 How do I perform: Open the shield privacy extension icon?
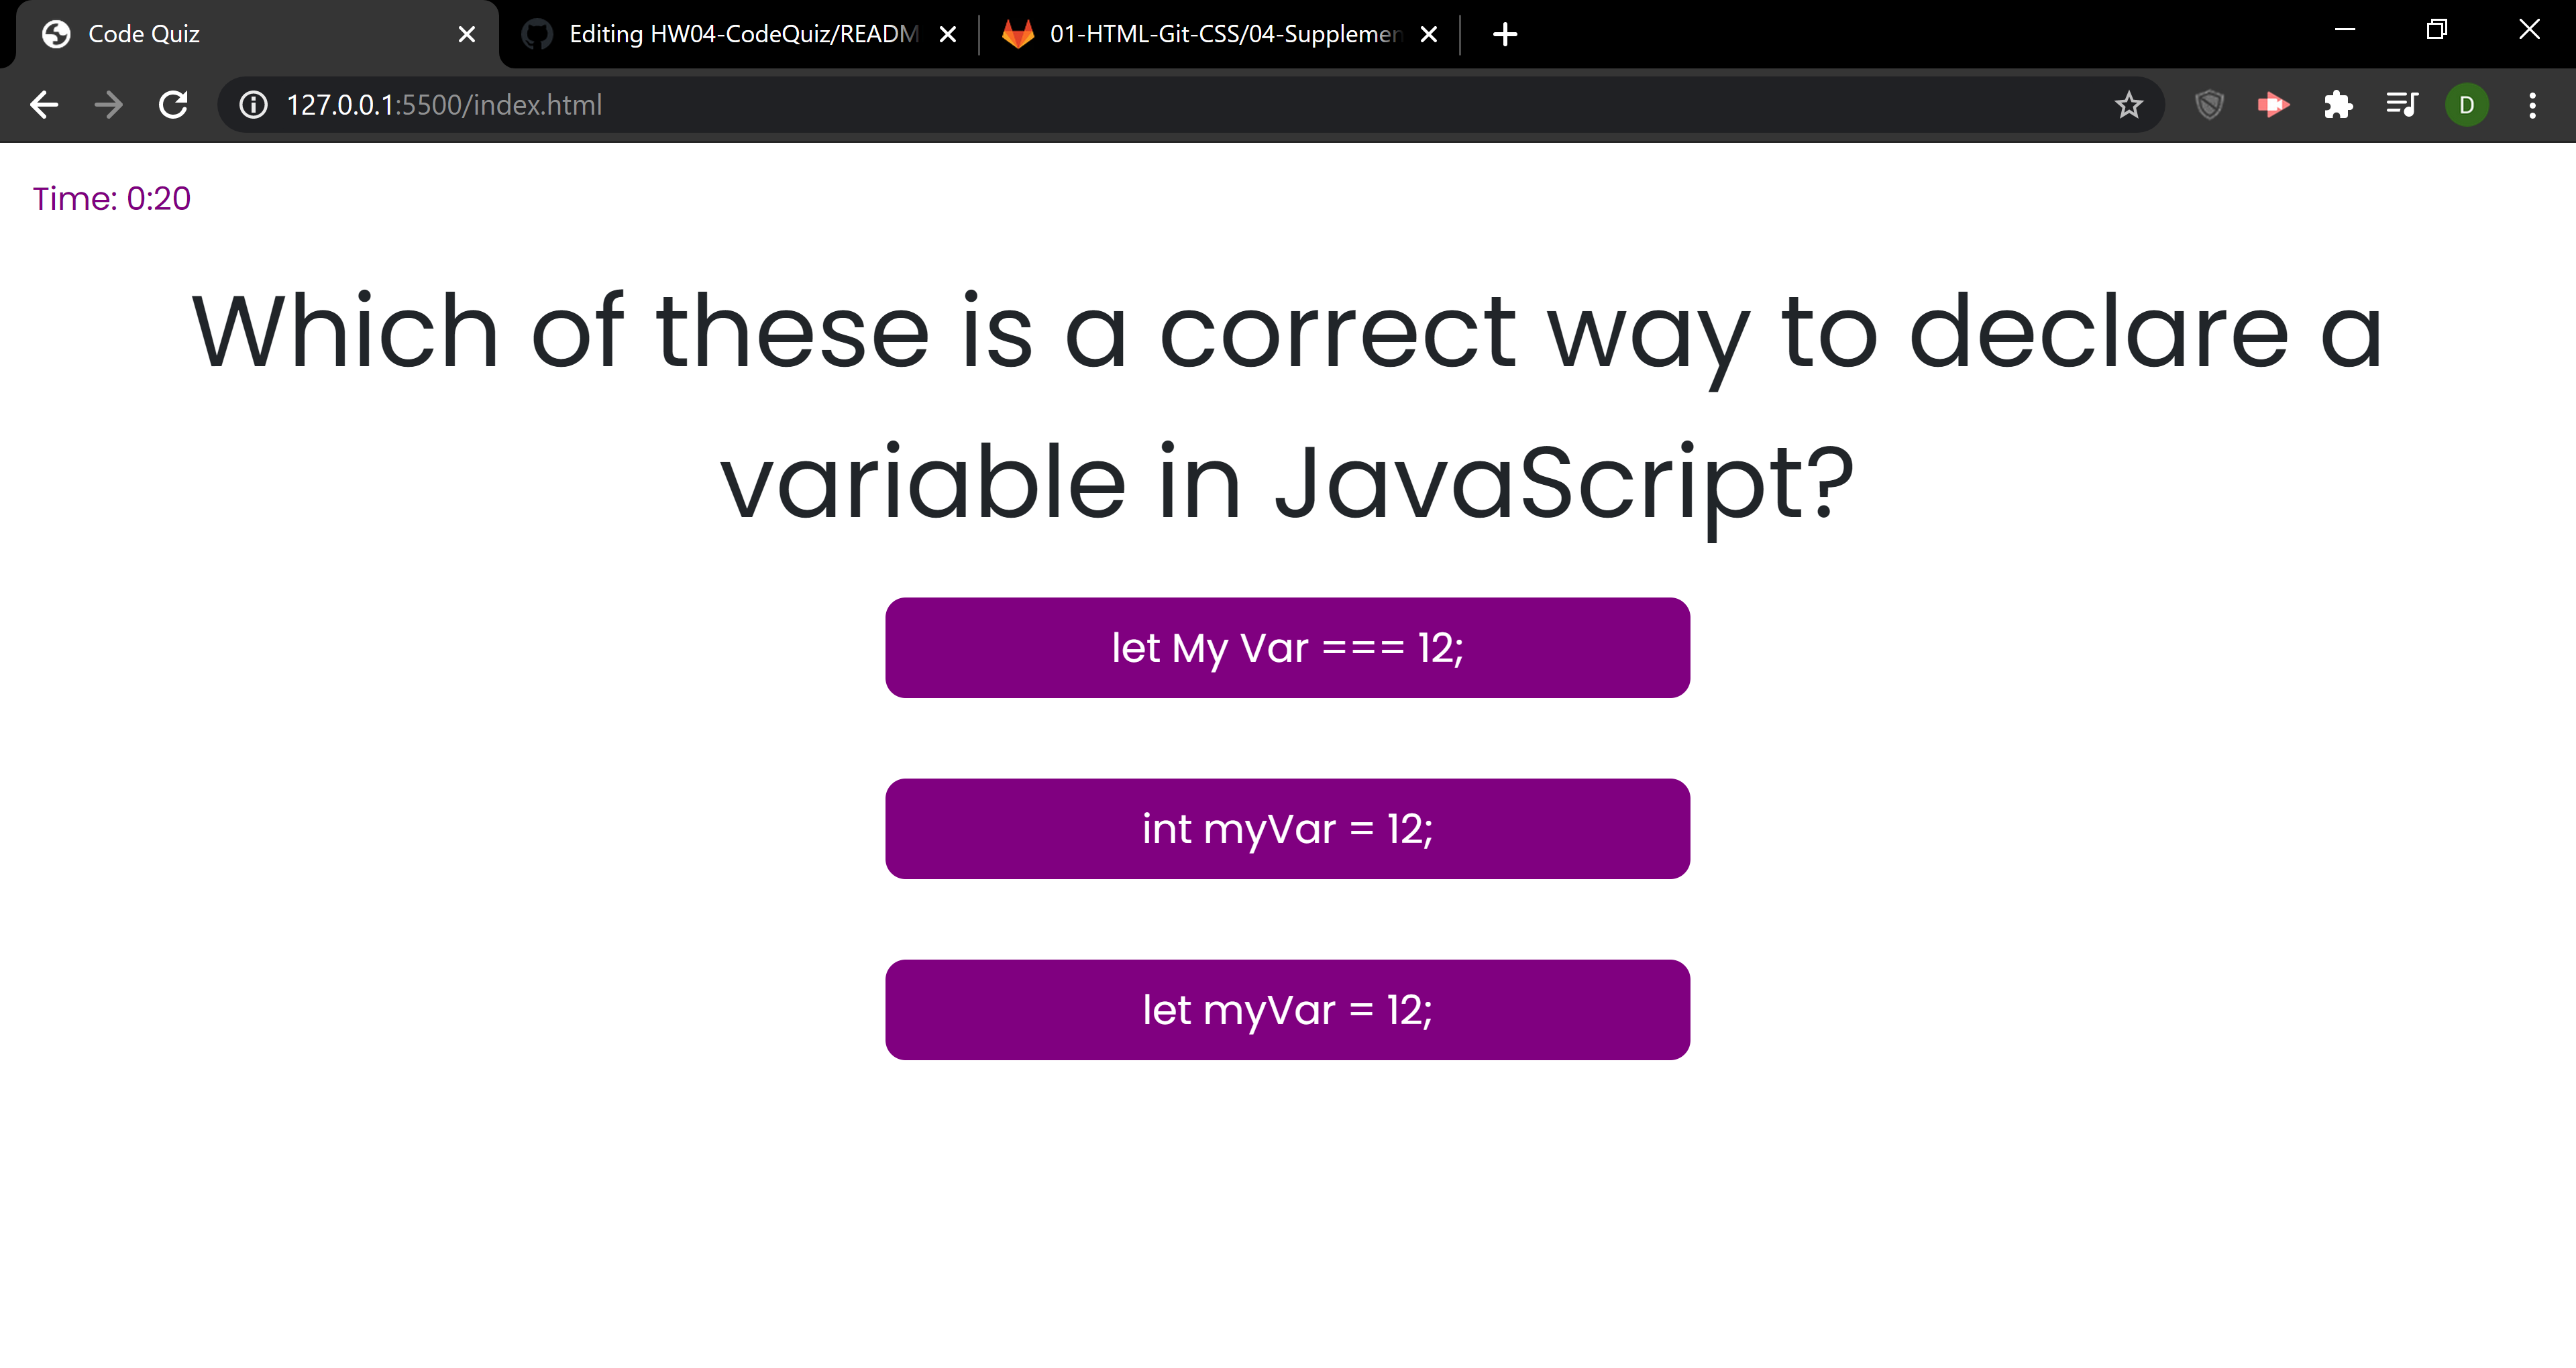coord(2209,104)
